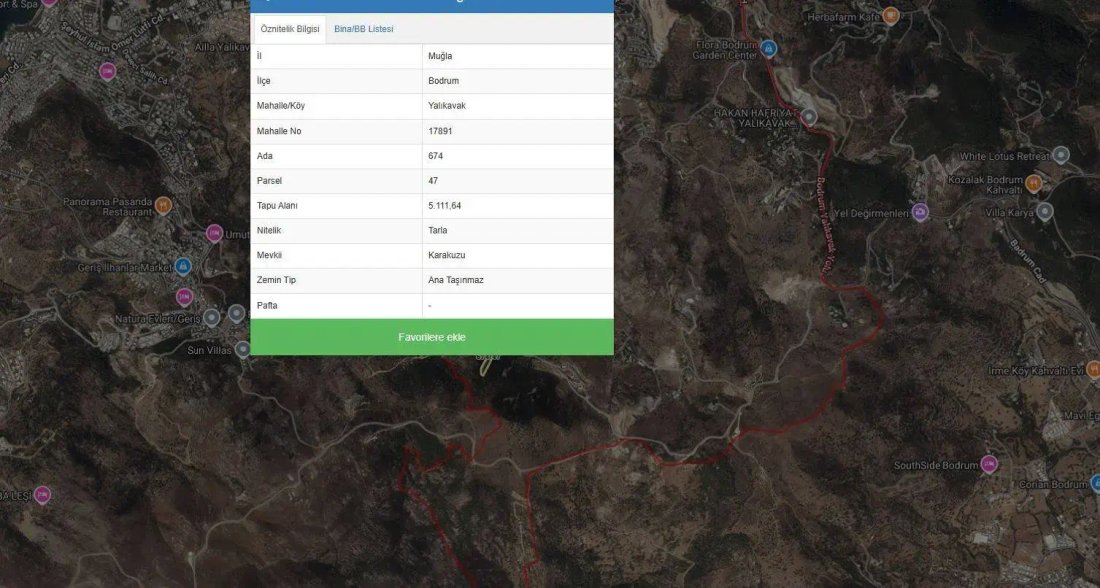
Task: Open Kozalak Bodrum Kahvaltı restaurant pin
Action: click(1033, 183)
